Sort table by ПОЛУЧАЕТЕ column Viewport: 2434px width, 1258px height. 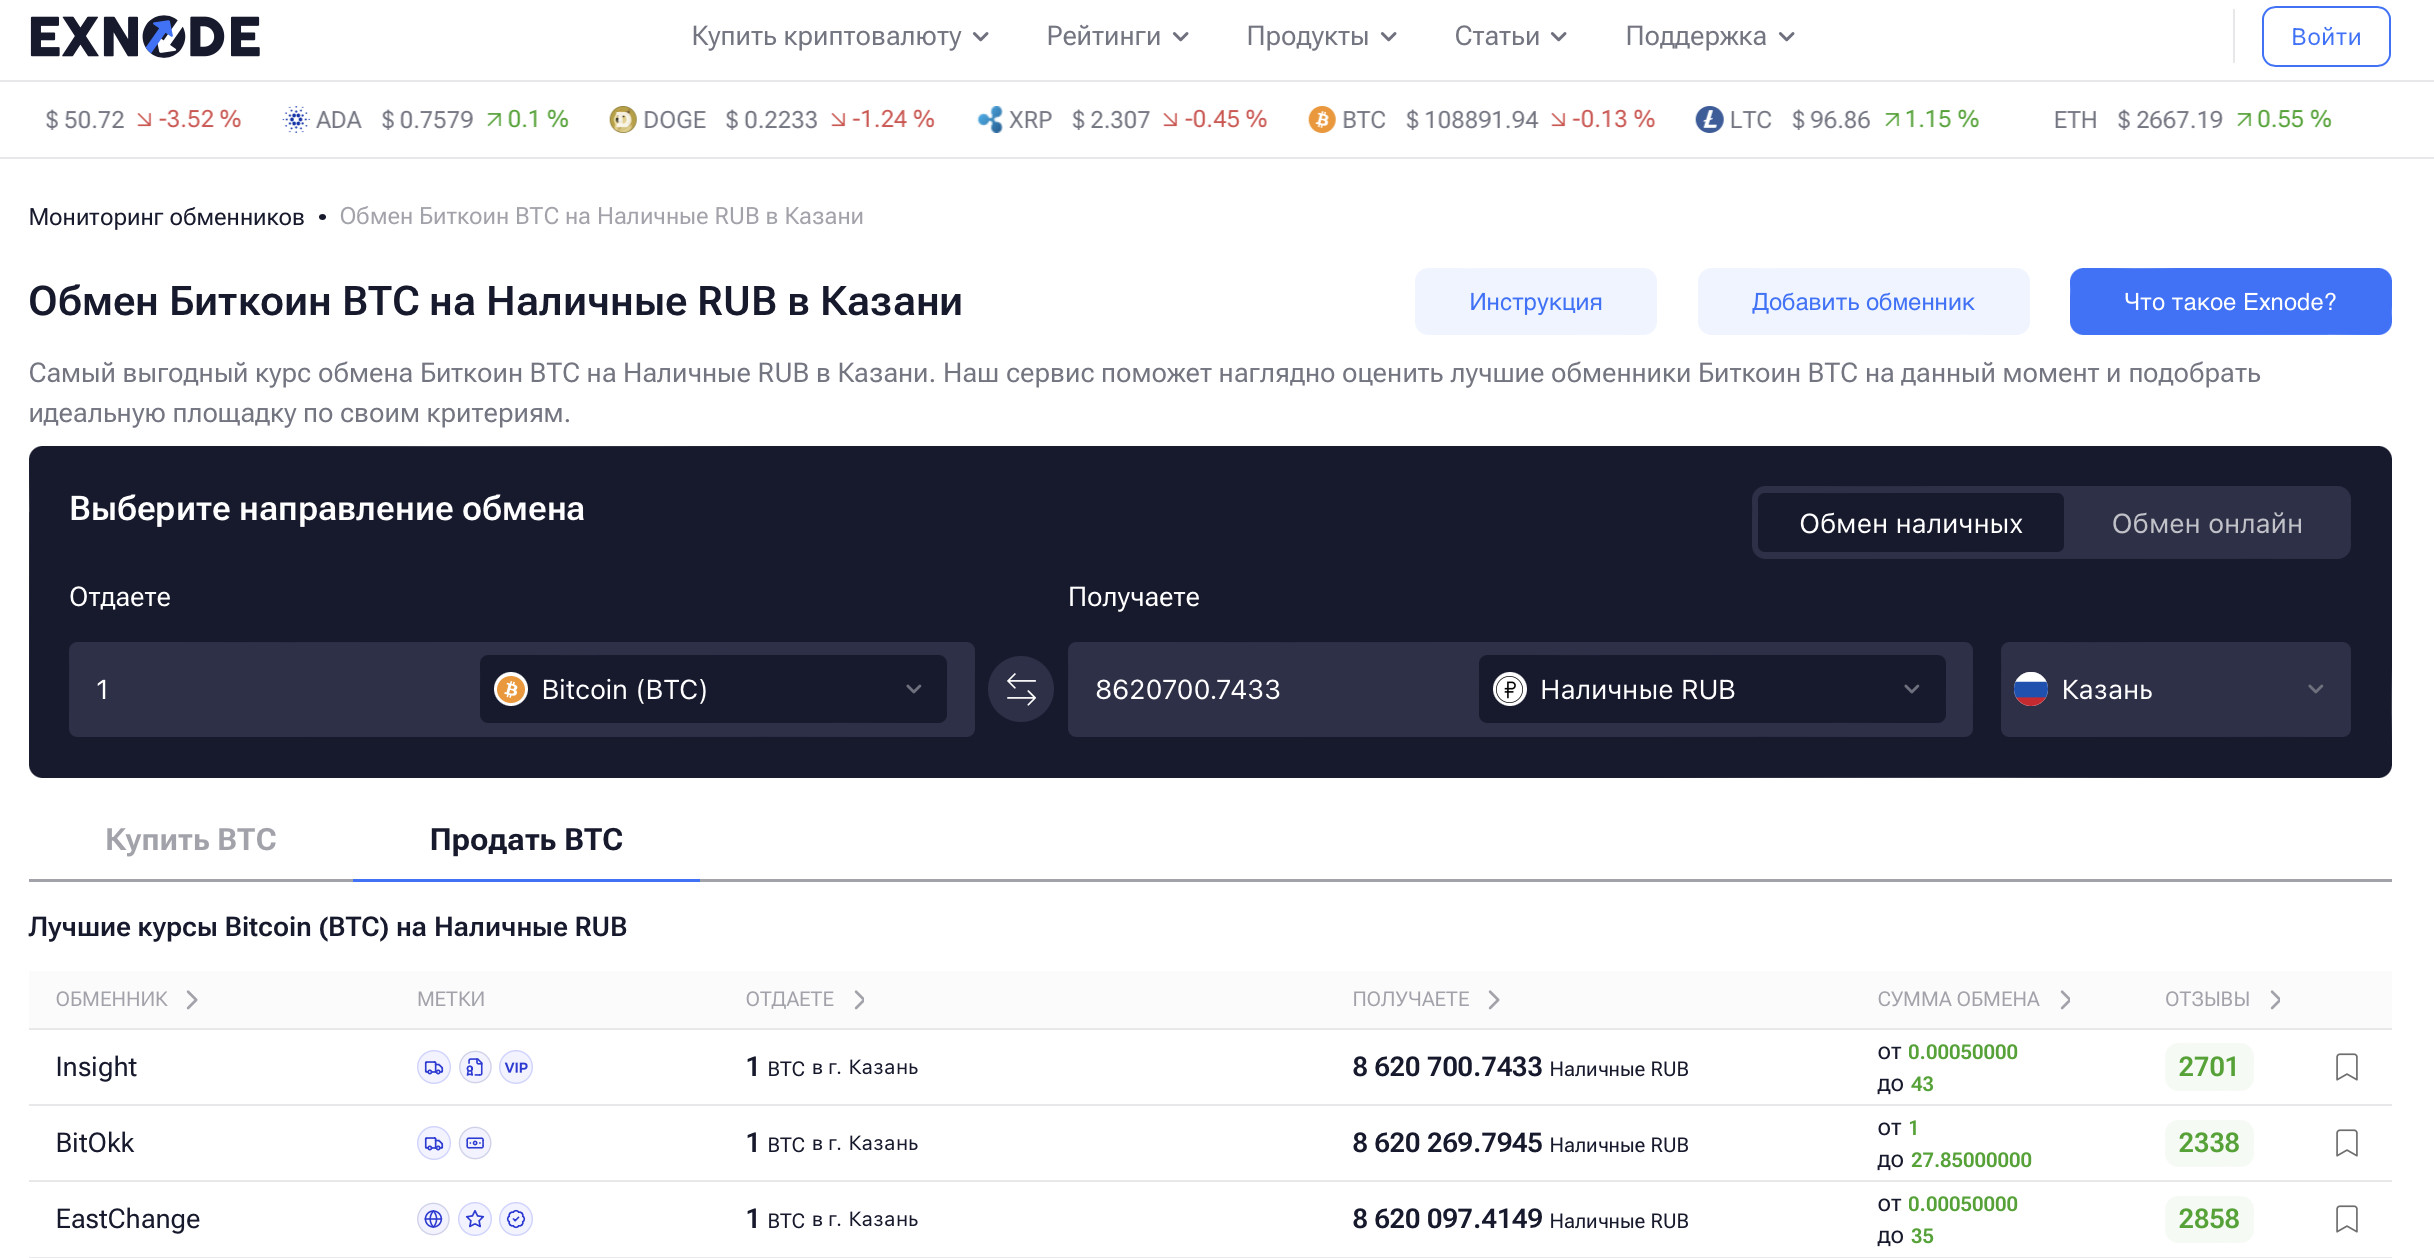click(1425, 999)
